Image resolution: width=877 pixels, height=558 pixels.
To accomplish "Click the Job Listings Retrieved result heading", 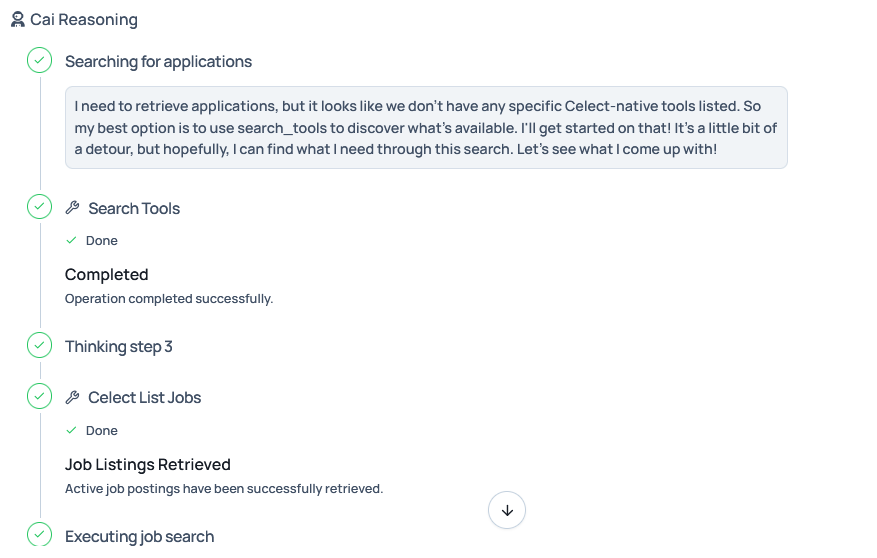I will point(148,465).
